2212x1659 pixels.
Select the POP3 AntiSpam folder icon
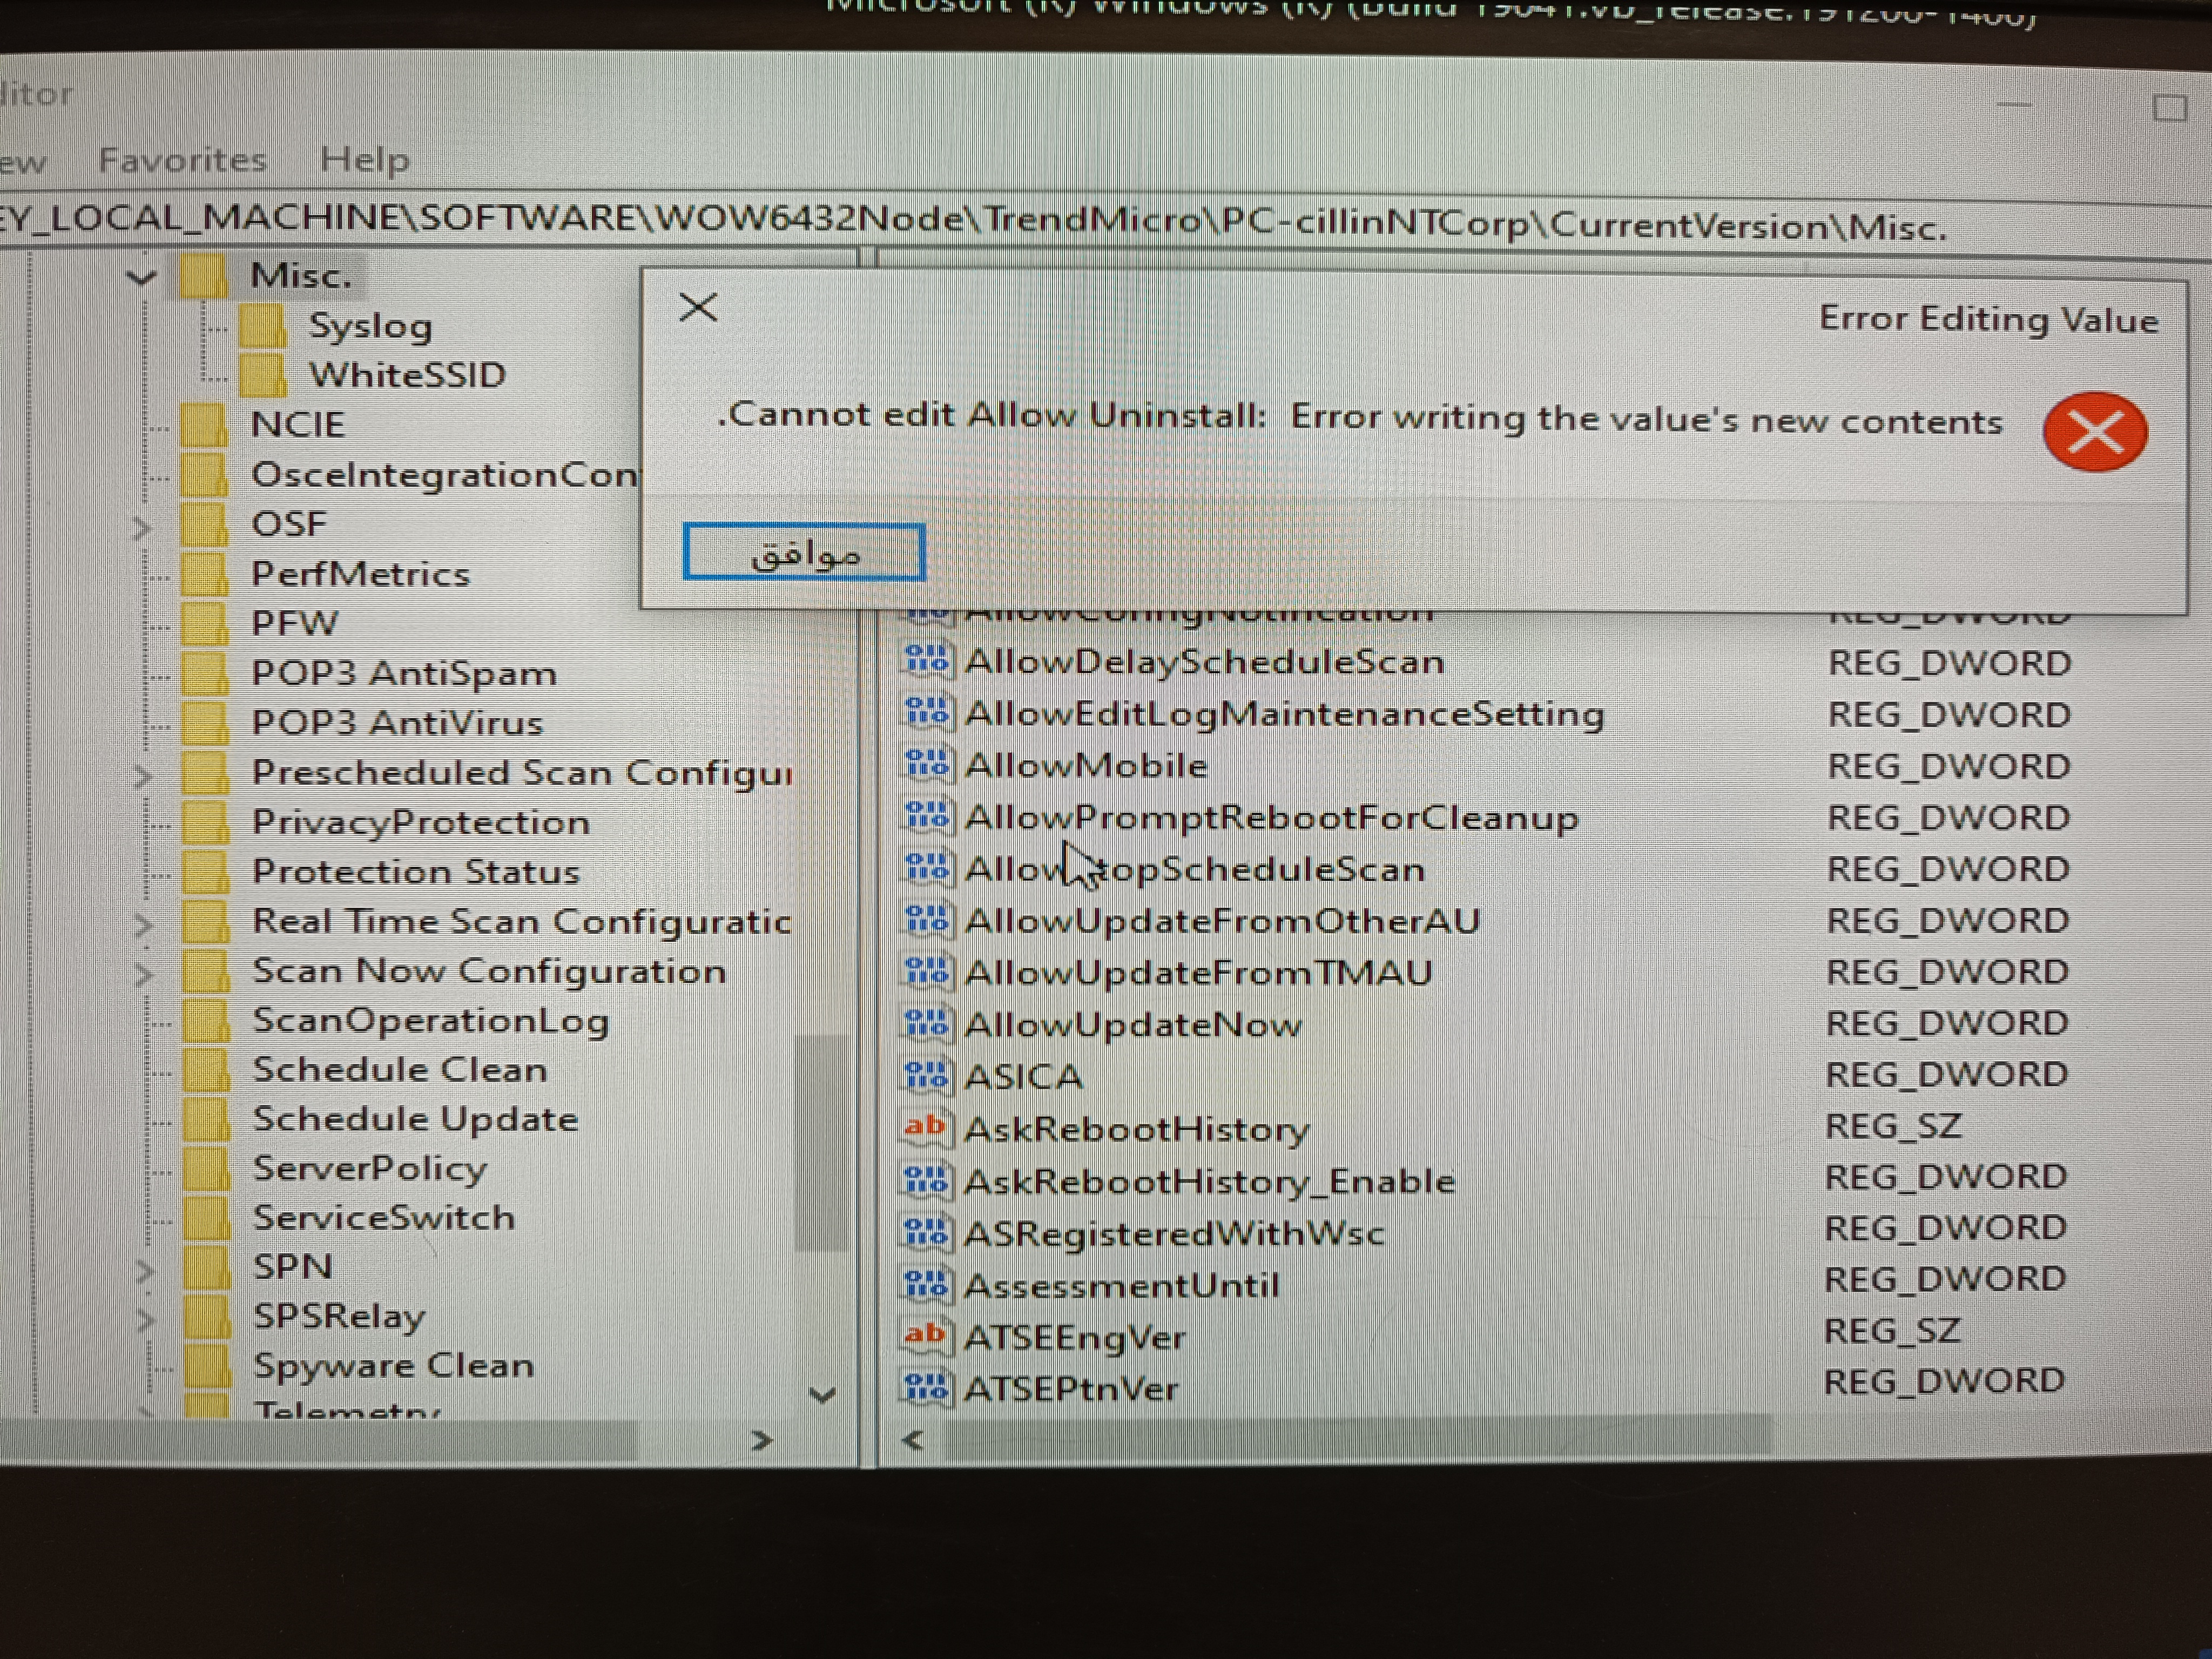205,674
